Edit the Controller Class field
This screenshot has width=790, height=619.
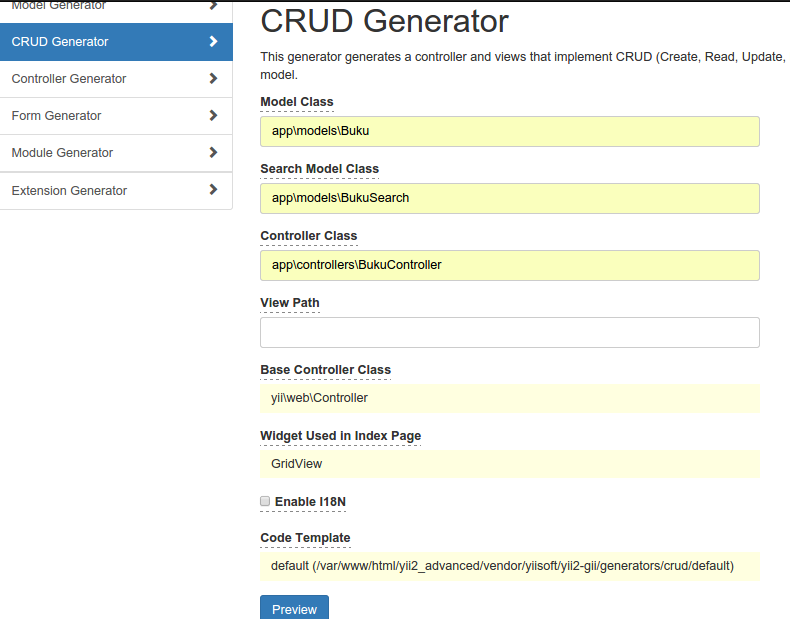[x=510, y=265]
